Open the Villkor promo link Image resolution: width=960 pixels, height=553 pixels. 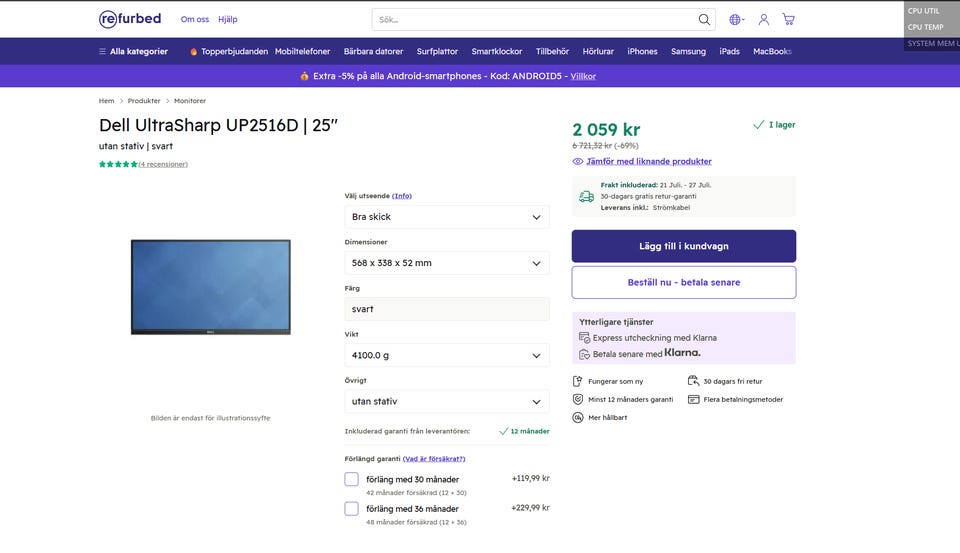[583, 76]
